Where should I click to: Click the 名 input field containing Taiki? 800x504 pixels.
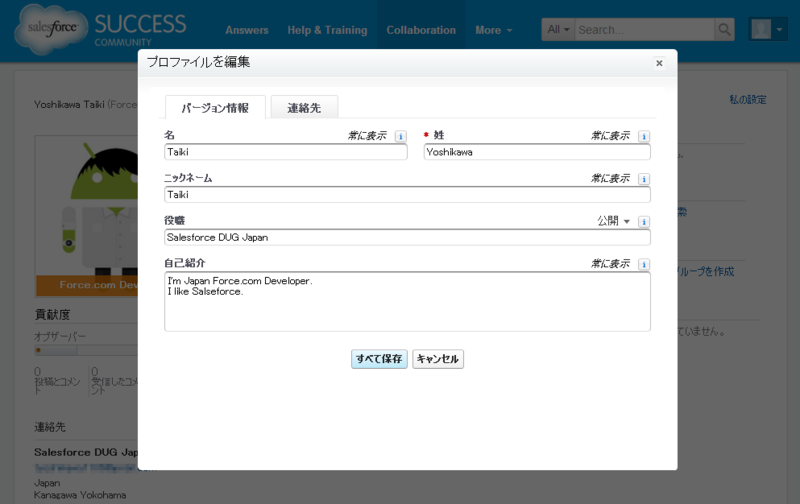286,152
